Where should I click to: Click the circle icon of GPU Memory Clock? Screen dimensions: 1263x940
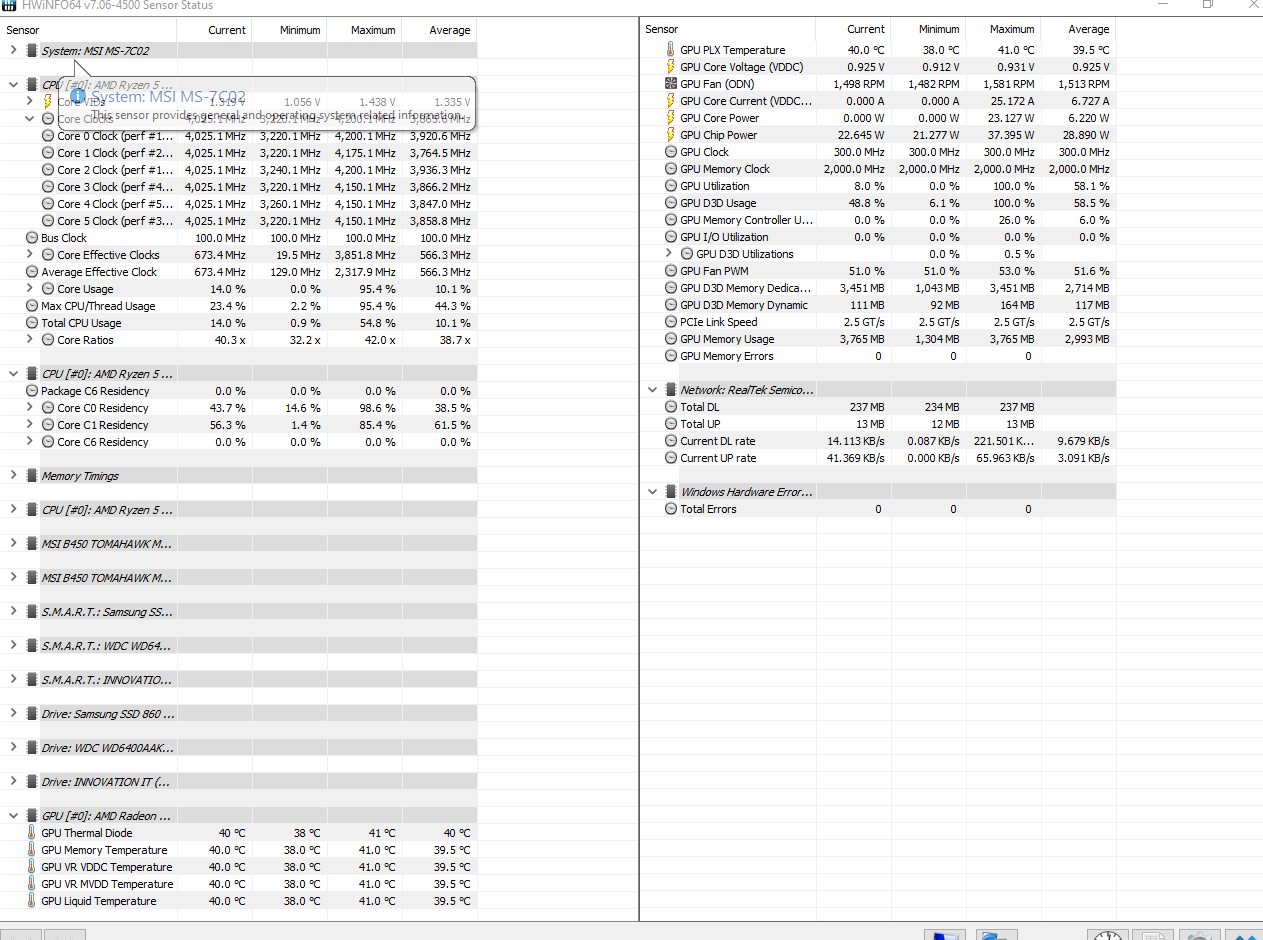(x=671, y=169)
